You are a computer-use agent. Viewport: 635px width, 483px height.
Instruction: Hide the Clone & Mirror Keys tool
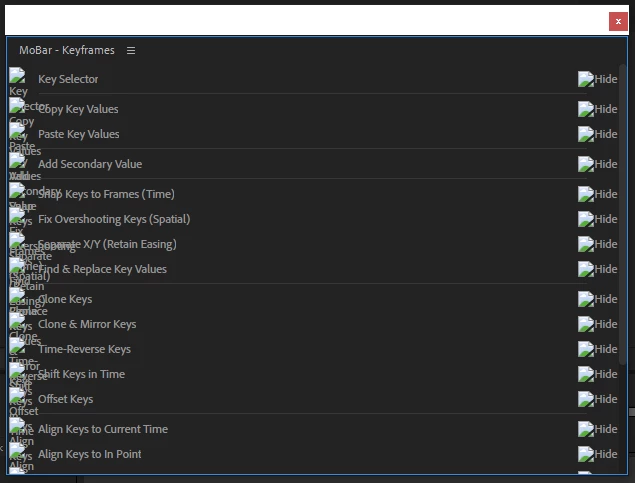point(598,324)
